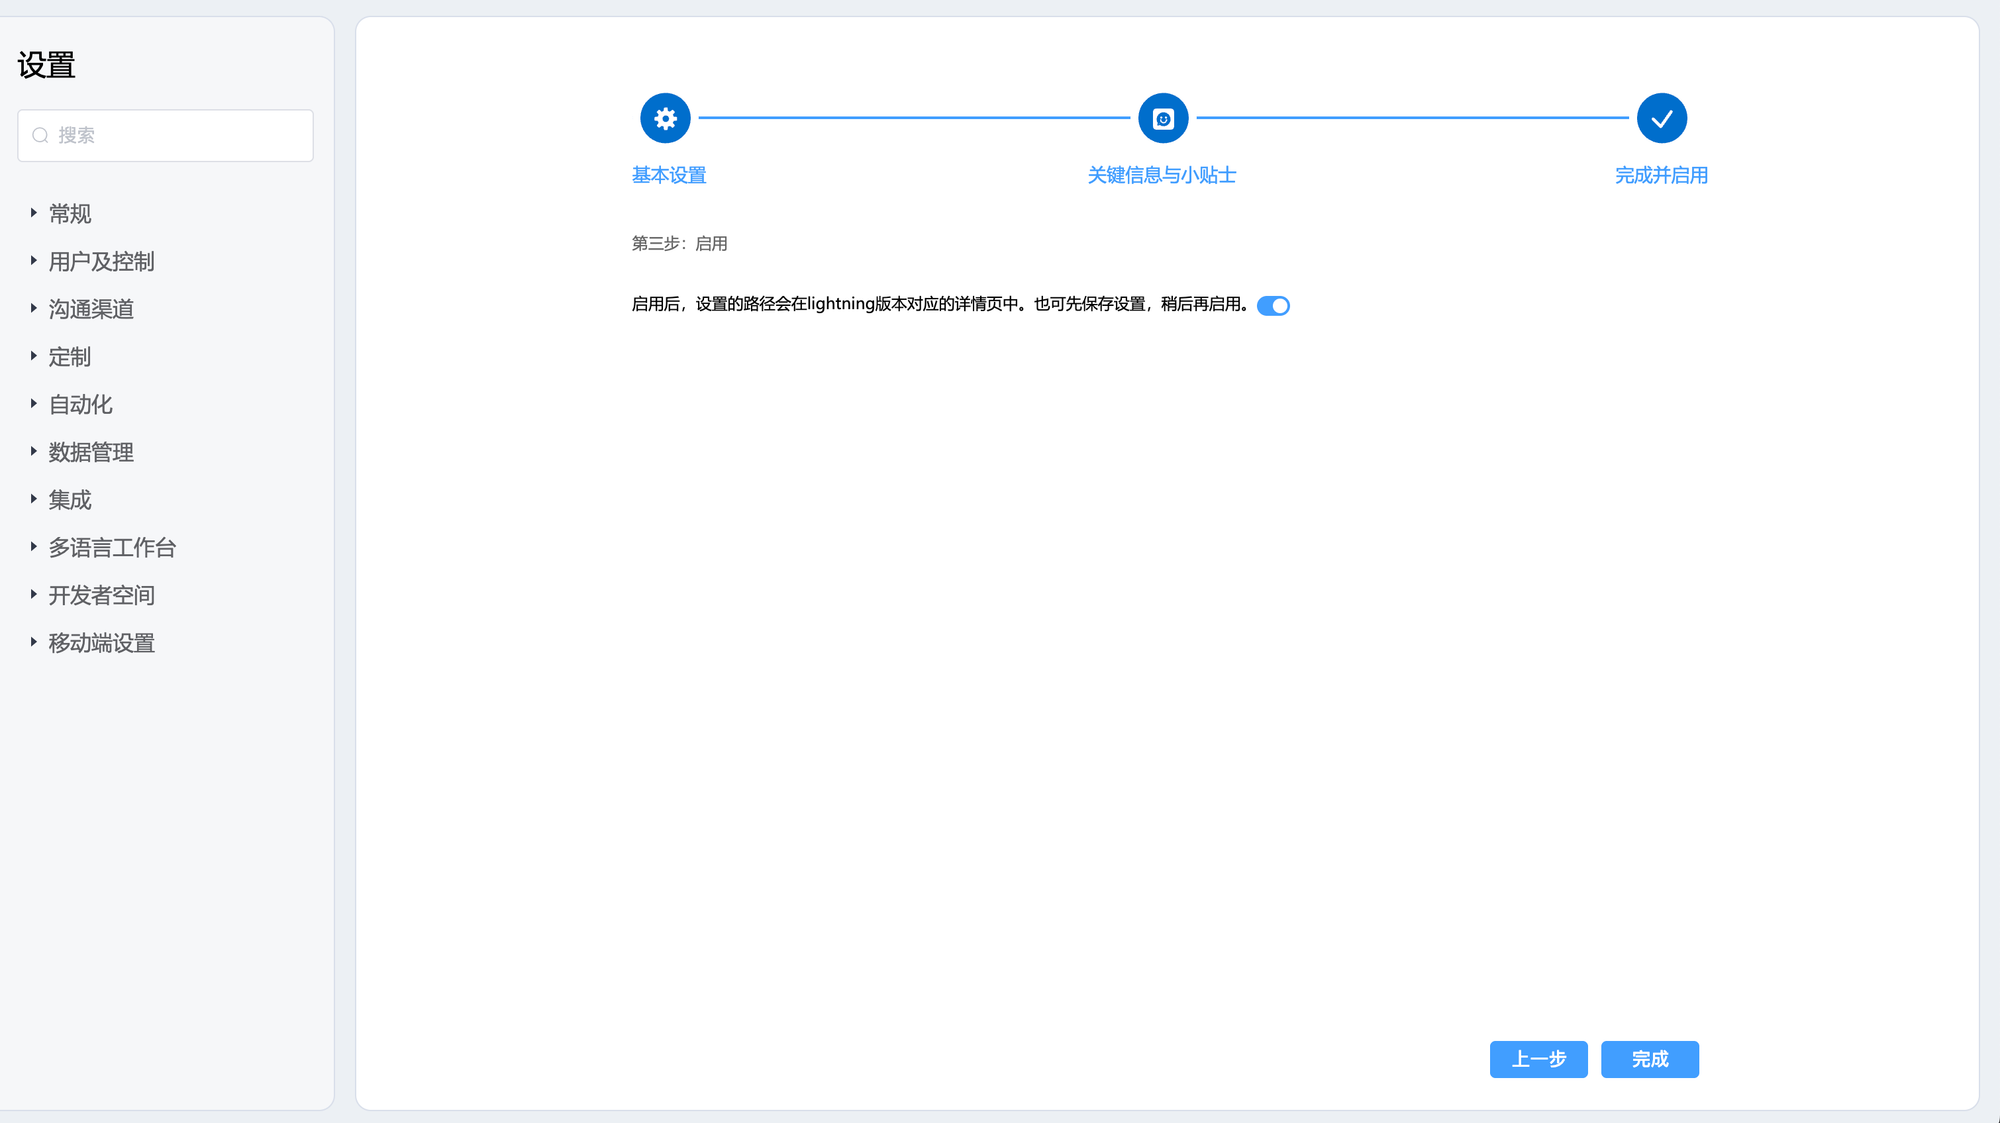Screen dimensions: 2000x1123
Task: Expand the 用户及控制 section arrow
Action: click(x=33, y=261)
